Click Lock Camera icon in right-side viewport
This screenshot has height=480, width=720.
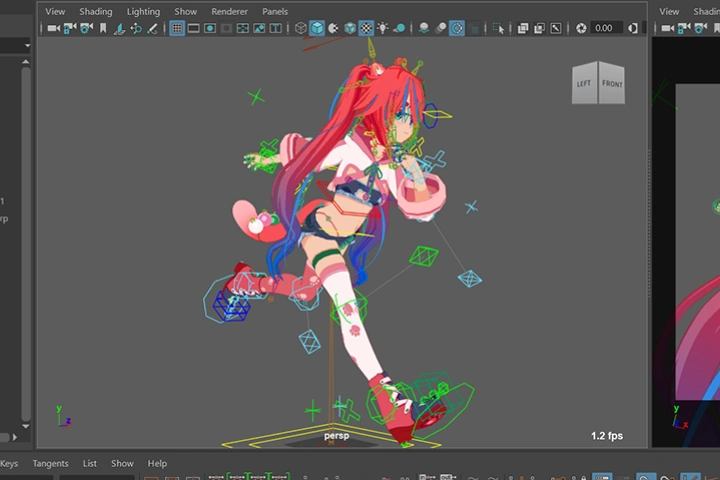point(684,28)
